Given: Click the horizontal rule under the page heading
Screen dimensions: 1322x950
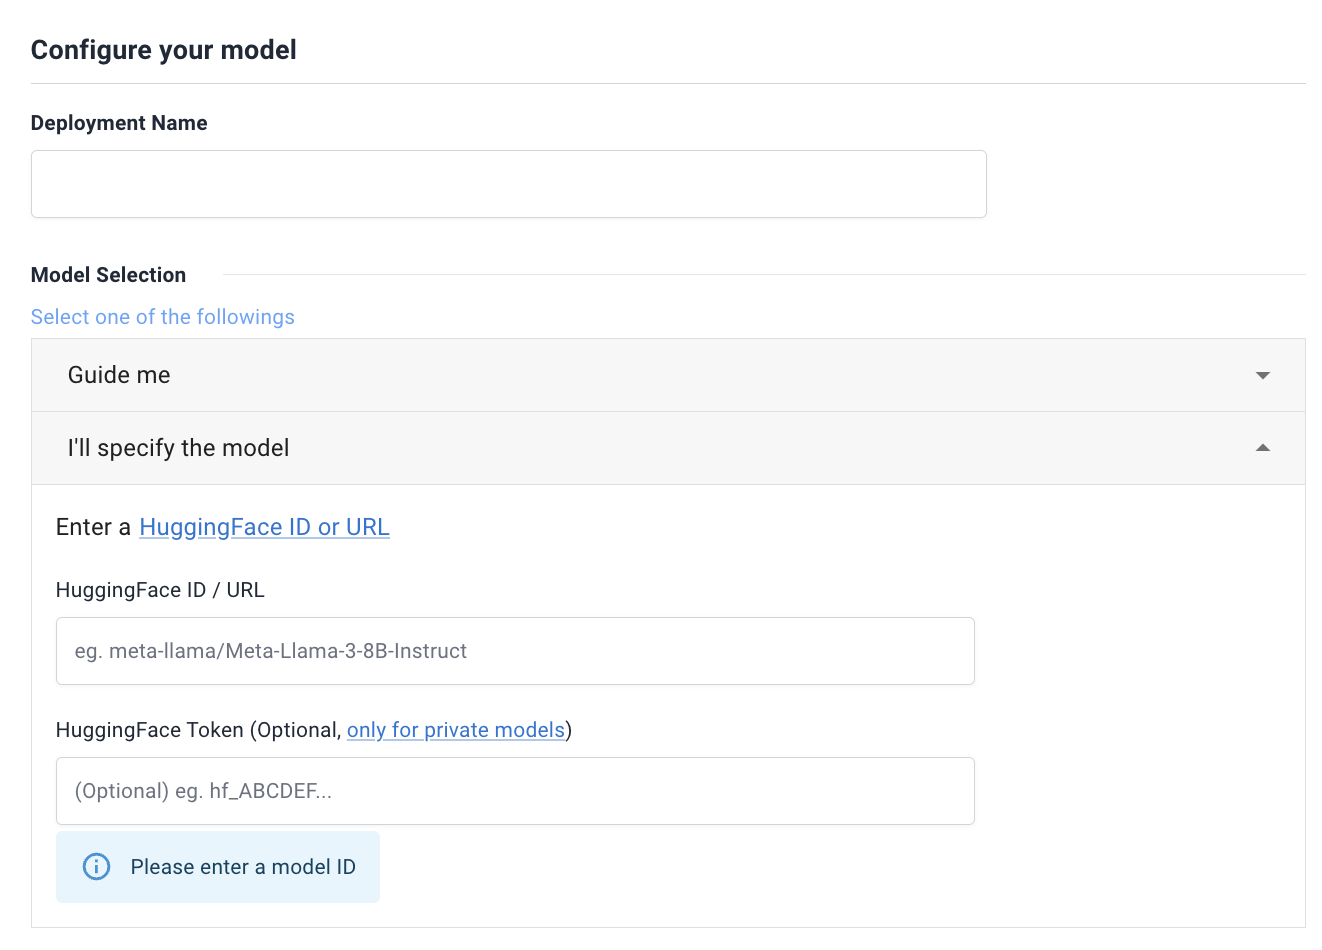Looking at the screenshot, I should tap(668, 83).
